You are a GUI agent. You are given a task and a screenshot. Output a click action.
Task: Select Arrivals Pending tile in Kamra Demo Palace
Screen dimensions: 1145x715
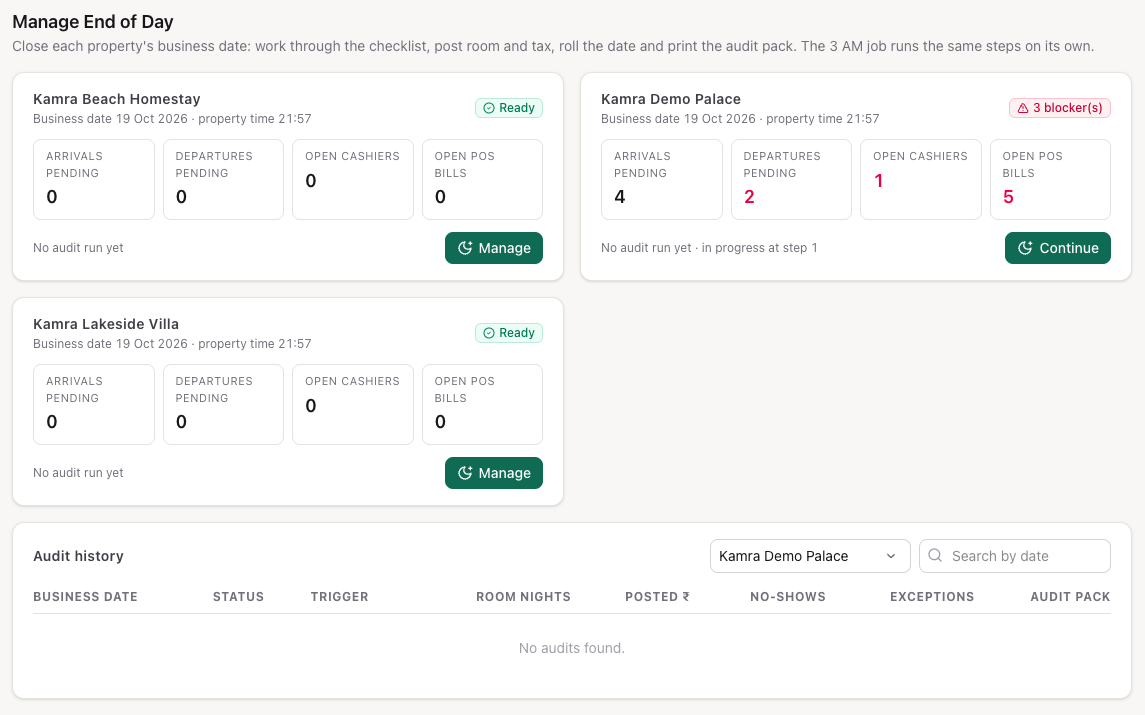tap(662, 180)
